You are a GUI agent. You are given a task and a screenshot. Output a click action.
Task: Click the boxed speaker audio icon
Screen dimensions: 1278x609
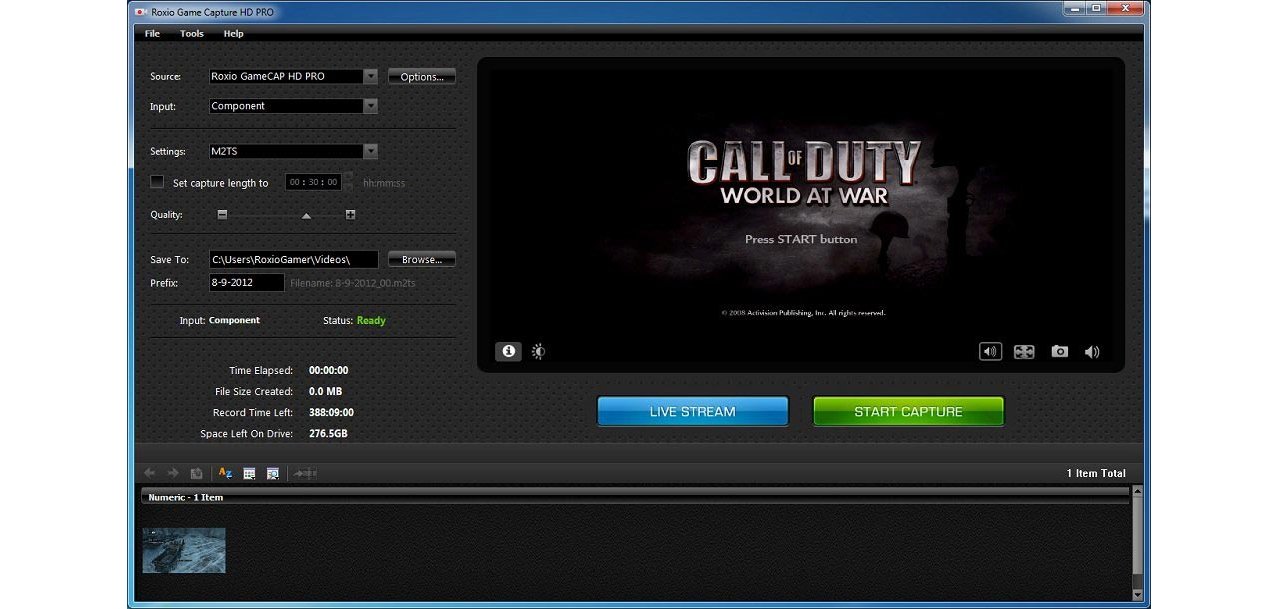pos(990,351)
